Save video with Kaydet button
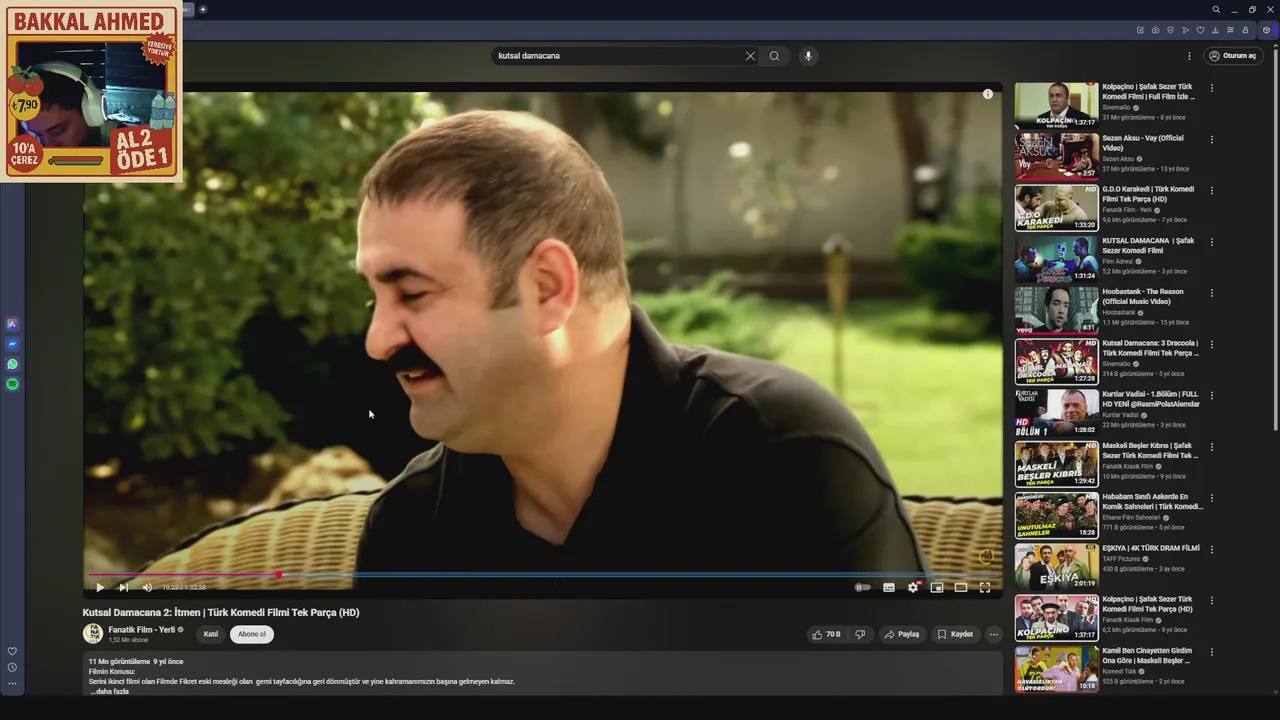This screenshot has height=720, width=1280. point(955,634)
